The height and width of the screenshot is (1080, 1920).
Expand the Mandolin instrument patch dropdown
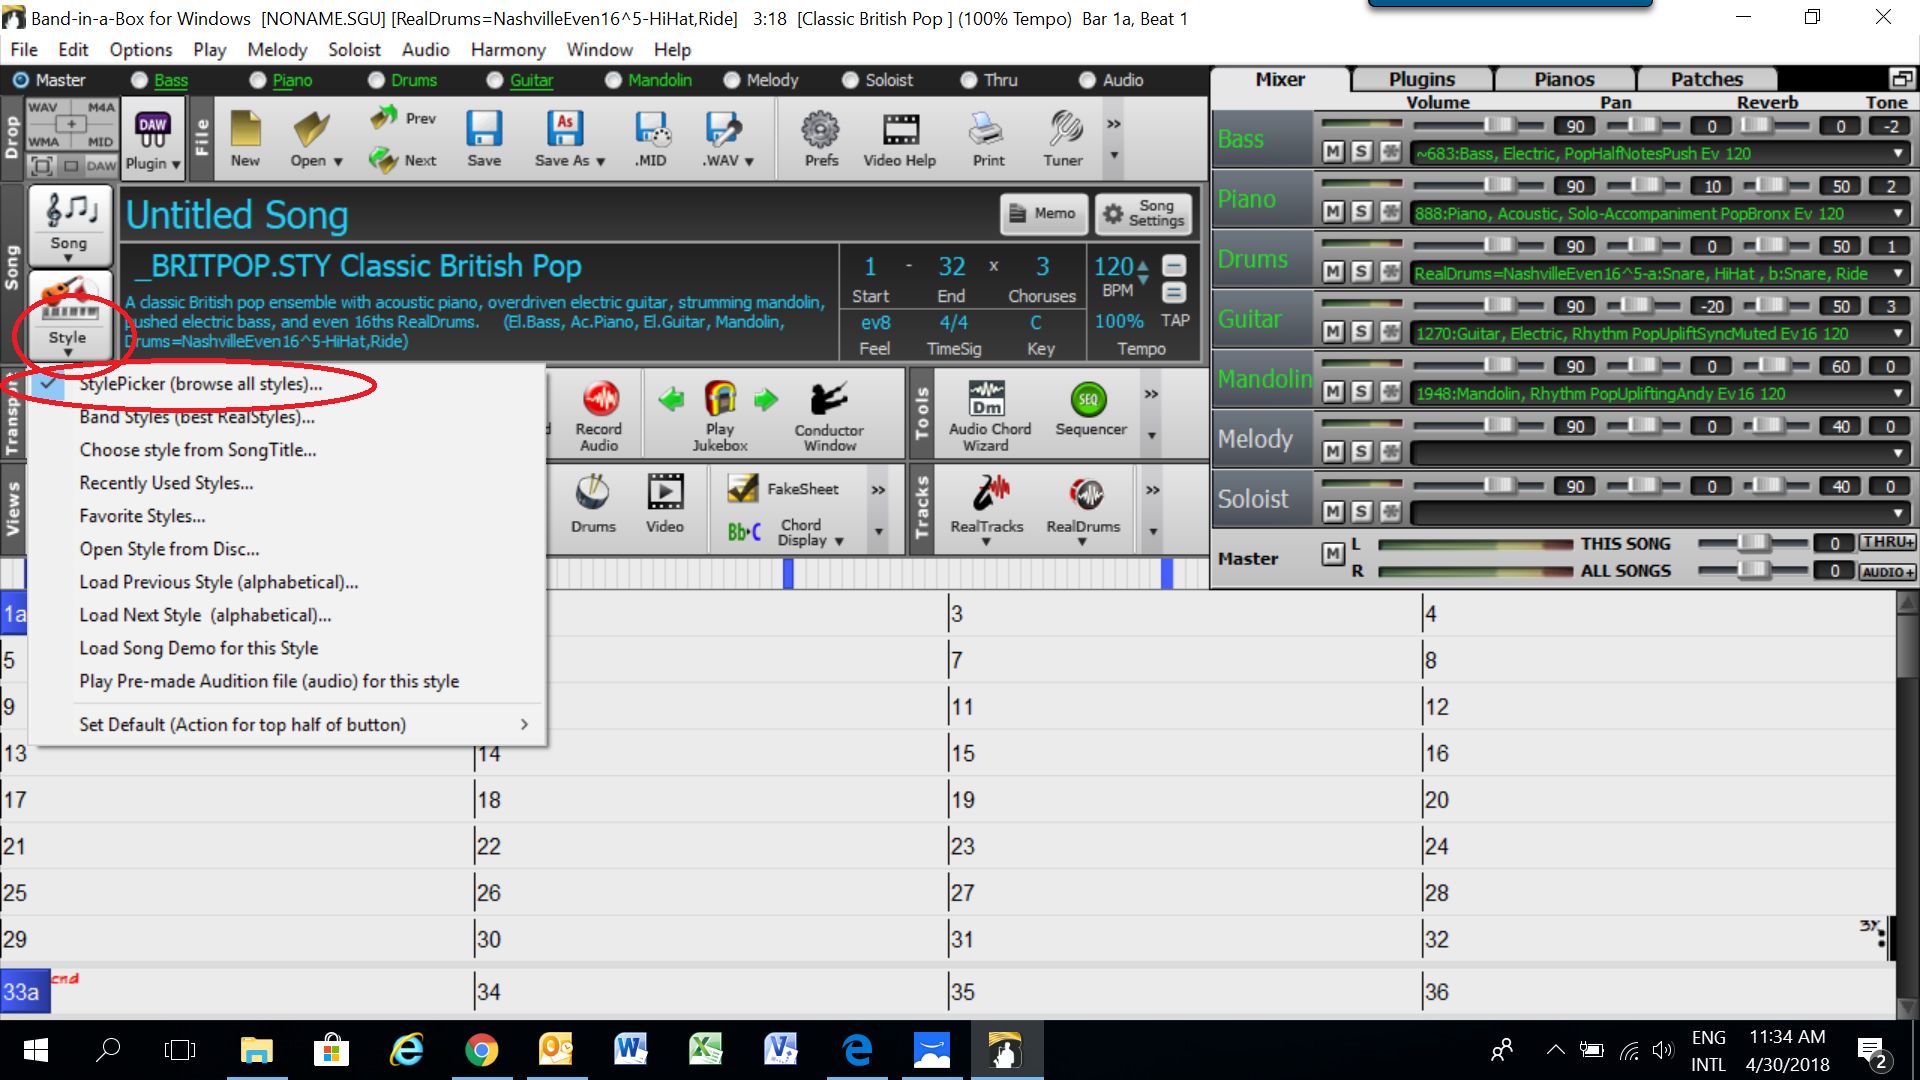(x=1897, y=393)
